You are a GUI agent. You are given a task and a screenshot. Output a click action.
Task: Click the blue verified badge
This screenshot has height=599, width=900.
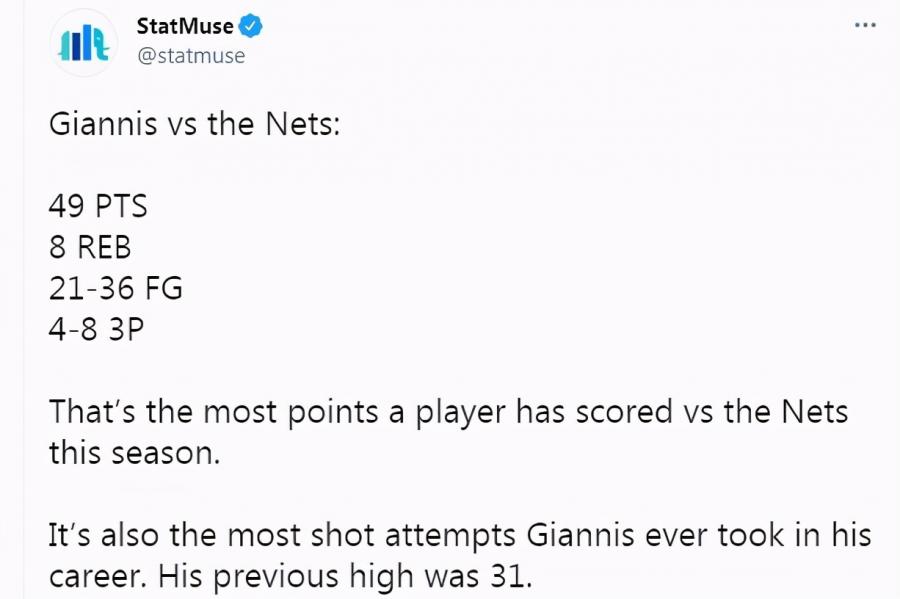(250, 26)
